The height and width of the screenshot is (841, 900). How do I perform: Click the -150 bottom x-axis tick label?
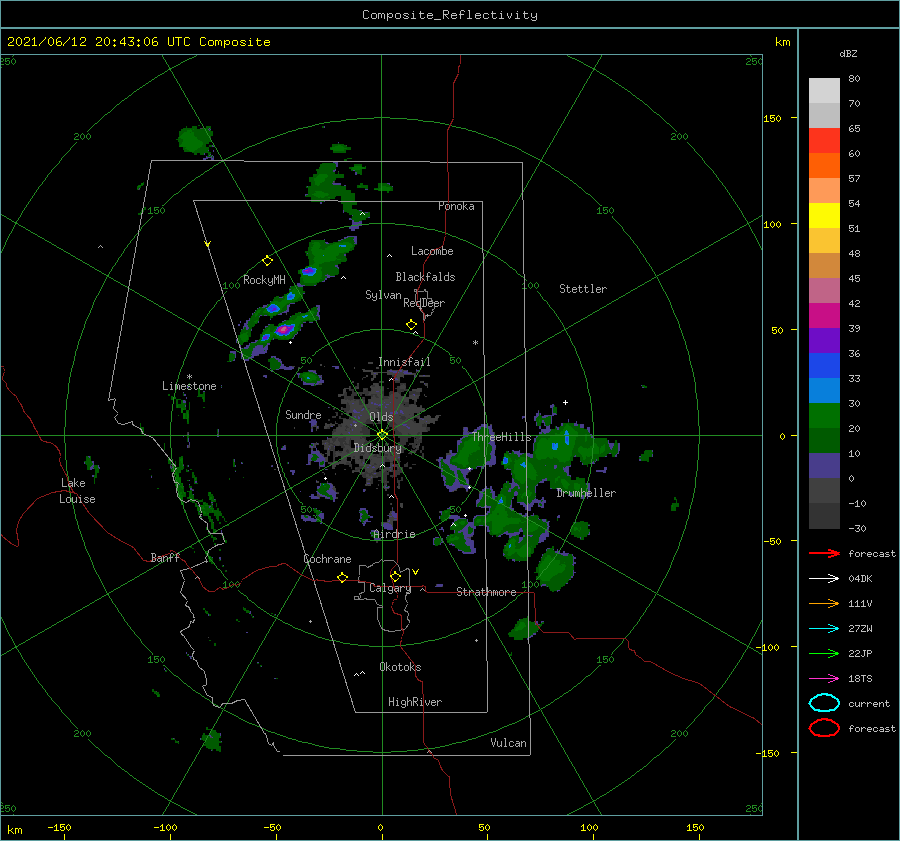click(x=59, y=827)
